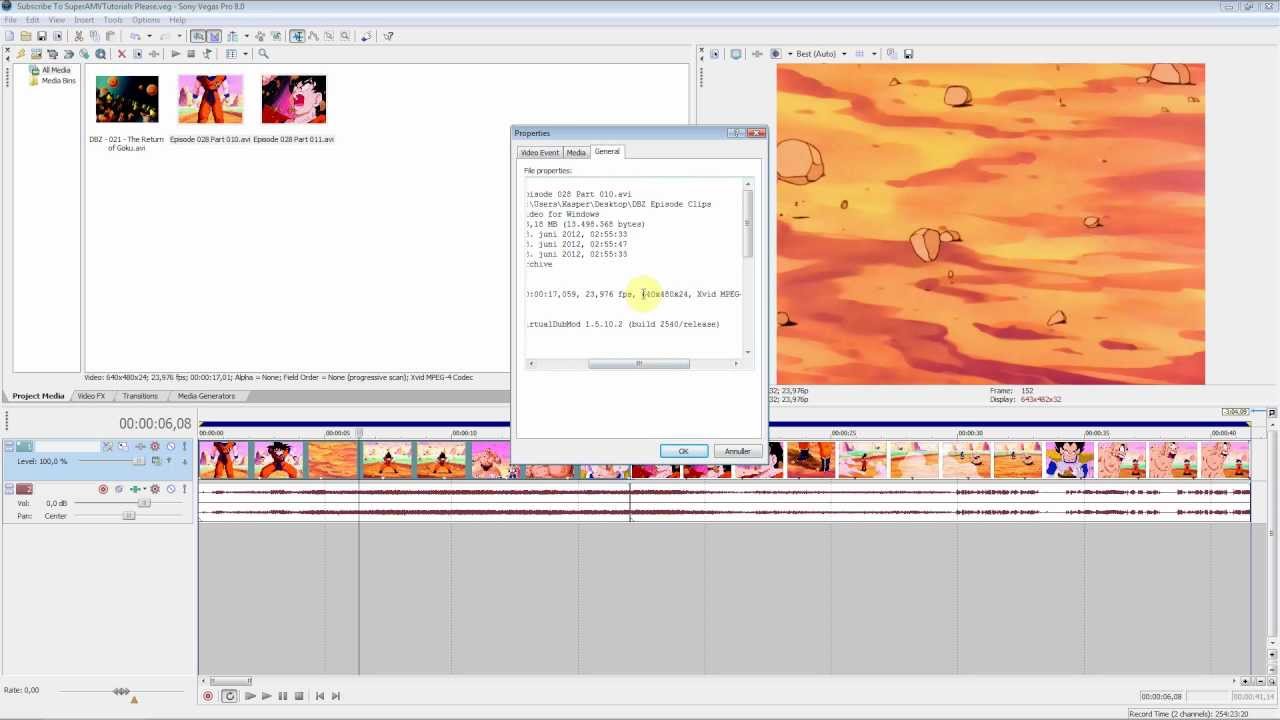The image size is (1280, 720).
Task: Open the Tools menu
Action: pyautogui.click(x=113, y=20)
